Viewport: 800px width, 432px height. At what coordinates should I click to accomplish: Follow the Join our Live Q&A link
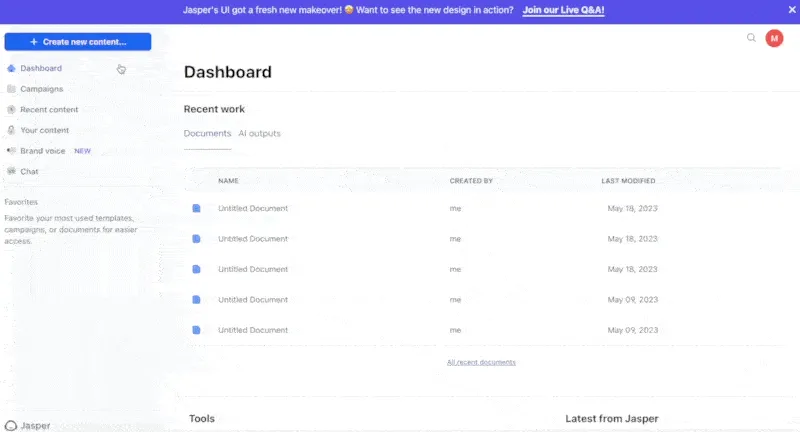click(563, 10)
